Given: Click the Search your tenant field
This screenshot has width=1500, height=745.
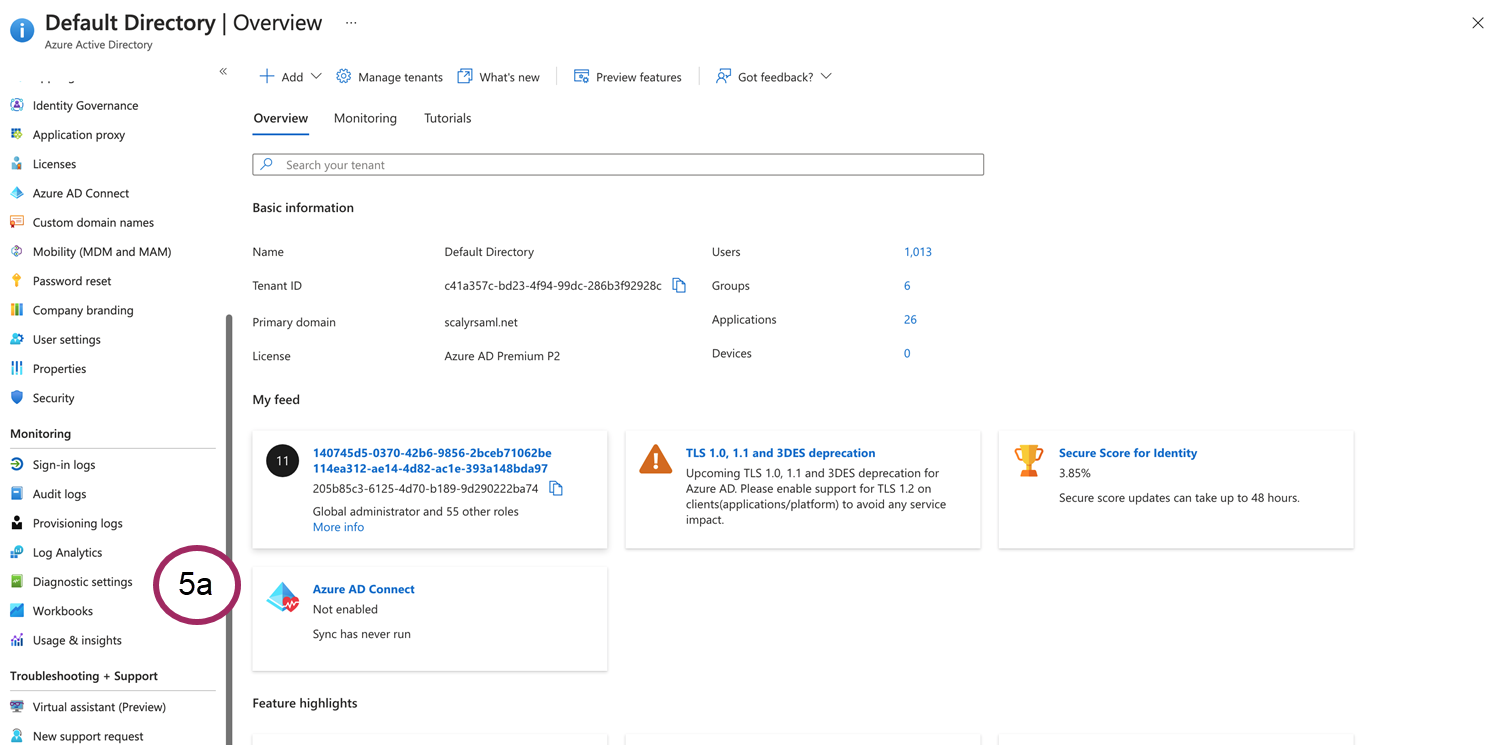Looking at the screenshot, I should tap(617, 164).
